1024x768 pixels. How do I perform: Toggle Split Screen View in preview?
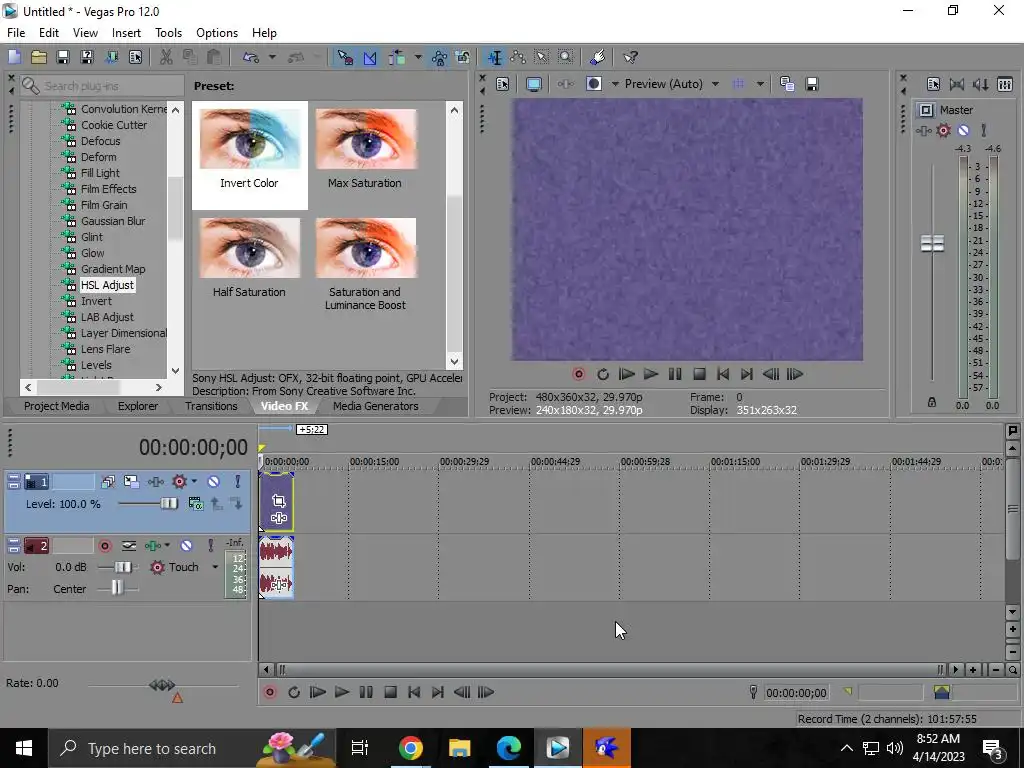[x=594, y=84]
